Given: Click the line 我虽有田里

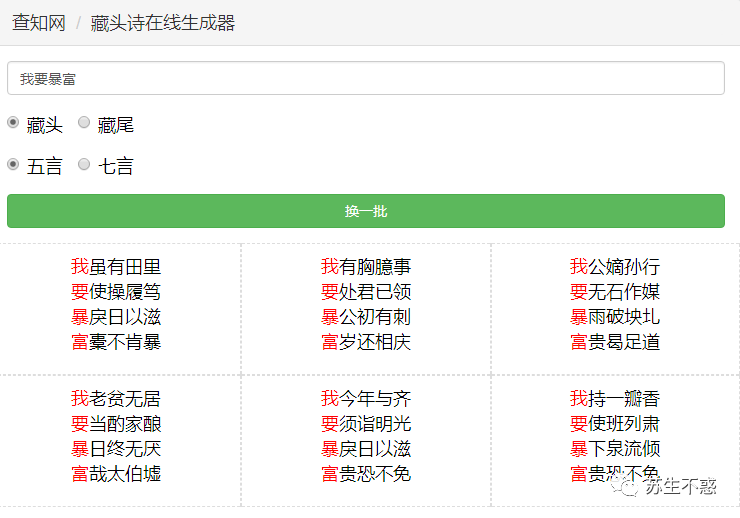Looking at the screenshot, I should click(116, 267).
